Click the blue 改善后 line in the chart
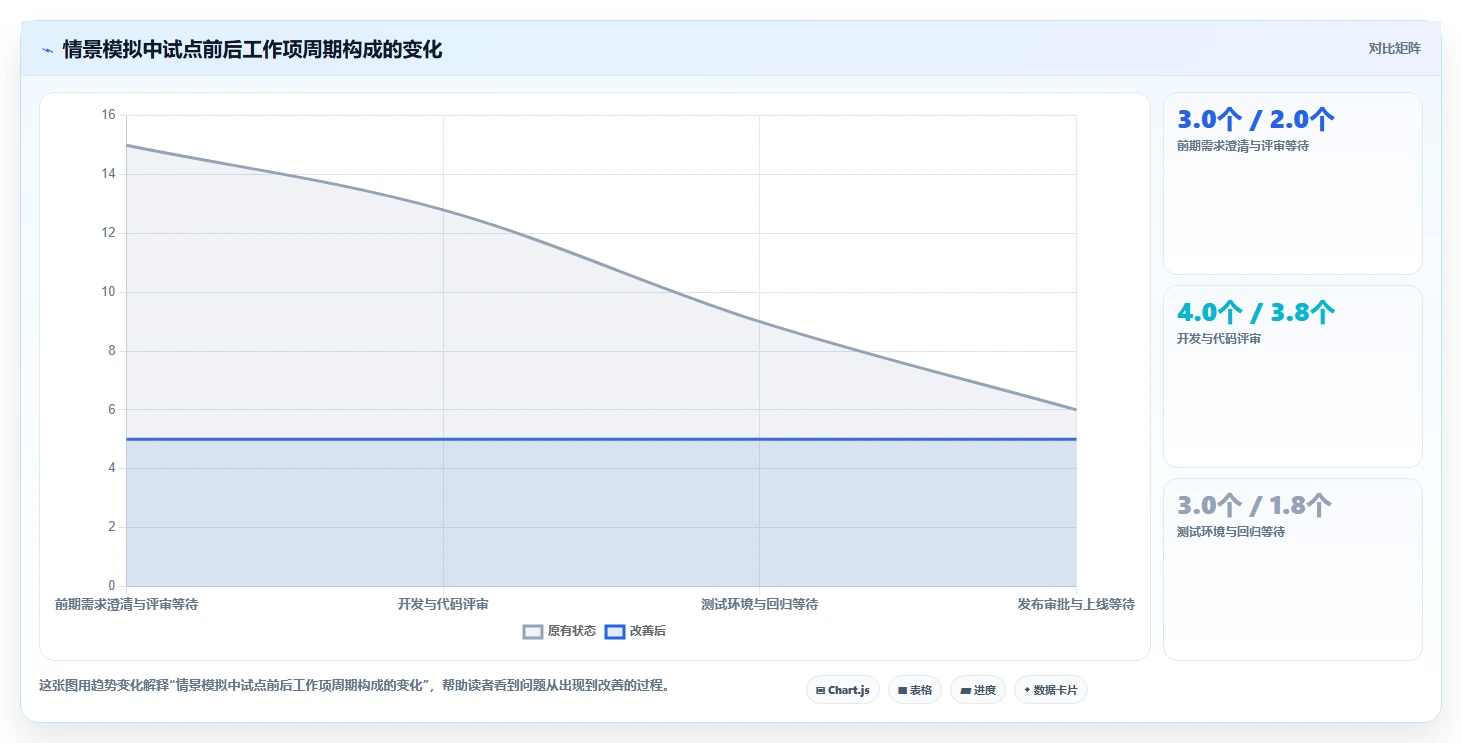The width and height of the screenshot is (1462, 743). pyautogui.click(x=601, y=439)
